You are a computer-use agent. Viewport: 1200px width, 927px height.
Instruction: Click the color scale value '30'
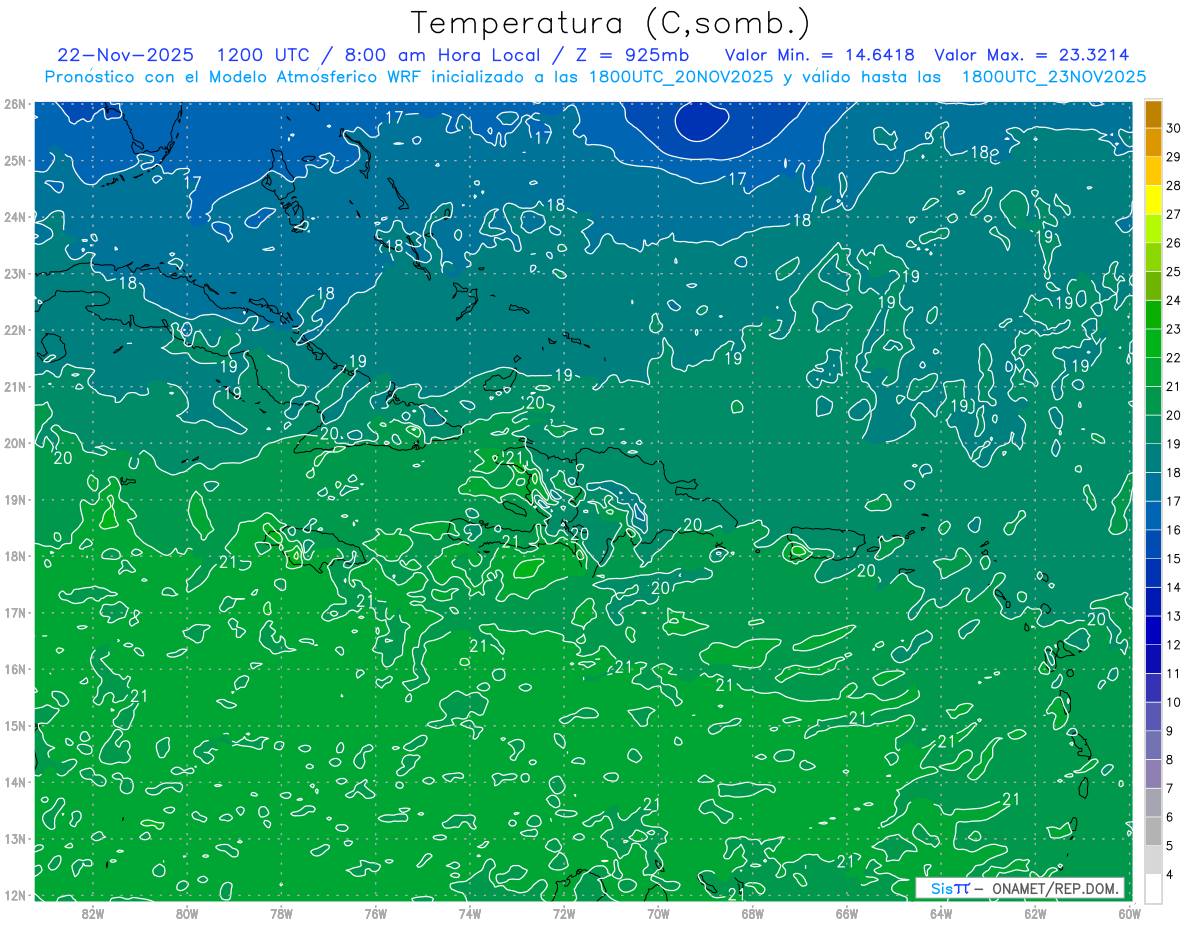click(1173, 128)
